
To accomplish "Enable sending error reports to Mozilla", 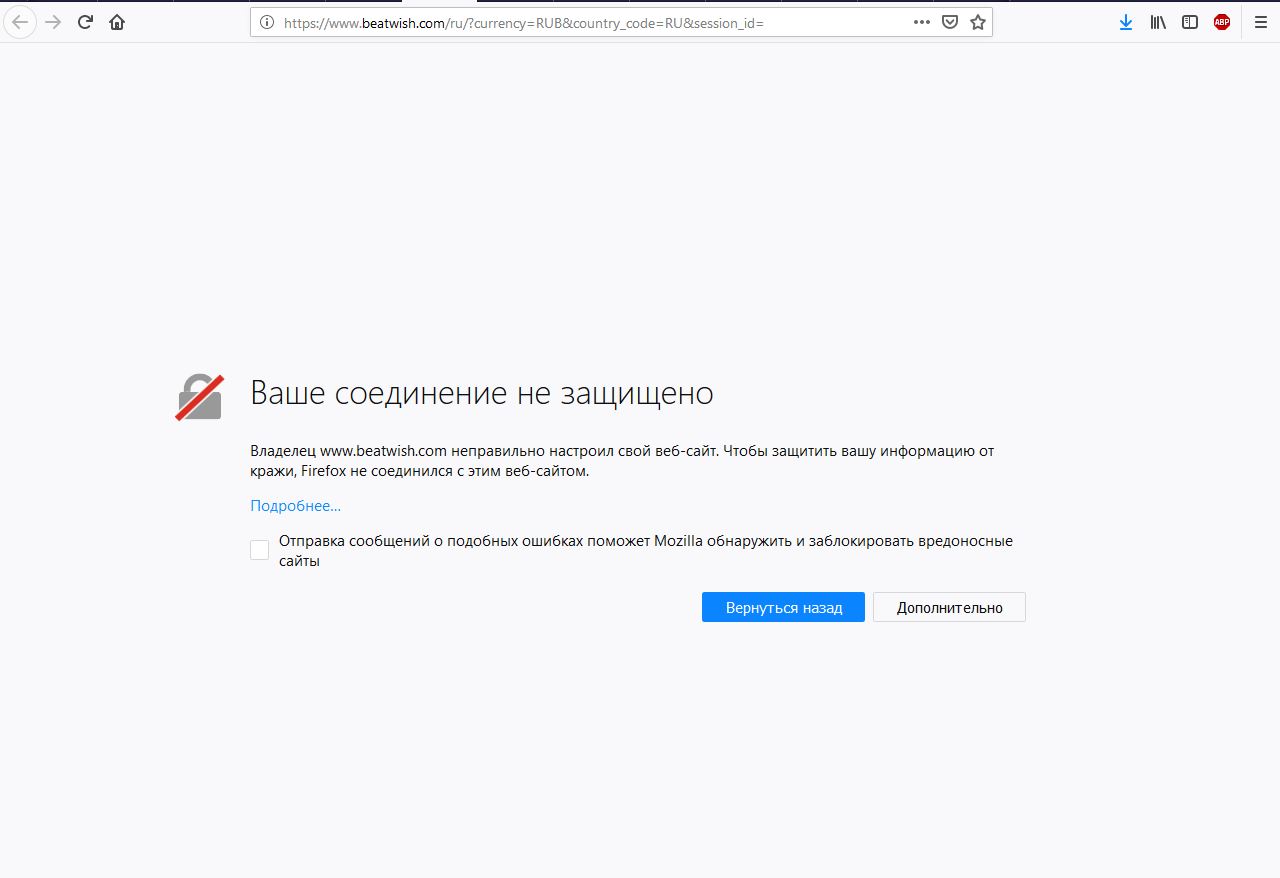I will tap(260, 550).
